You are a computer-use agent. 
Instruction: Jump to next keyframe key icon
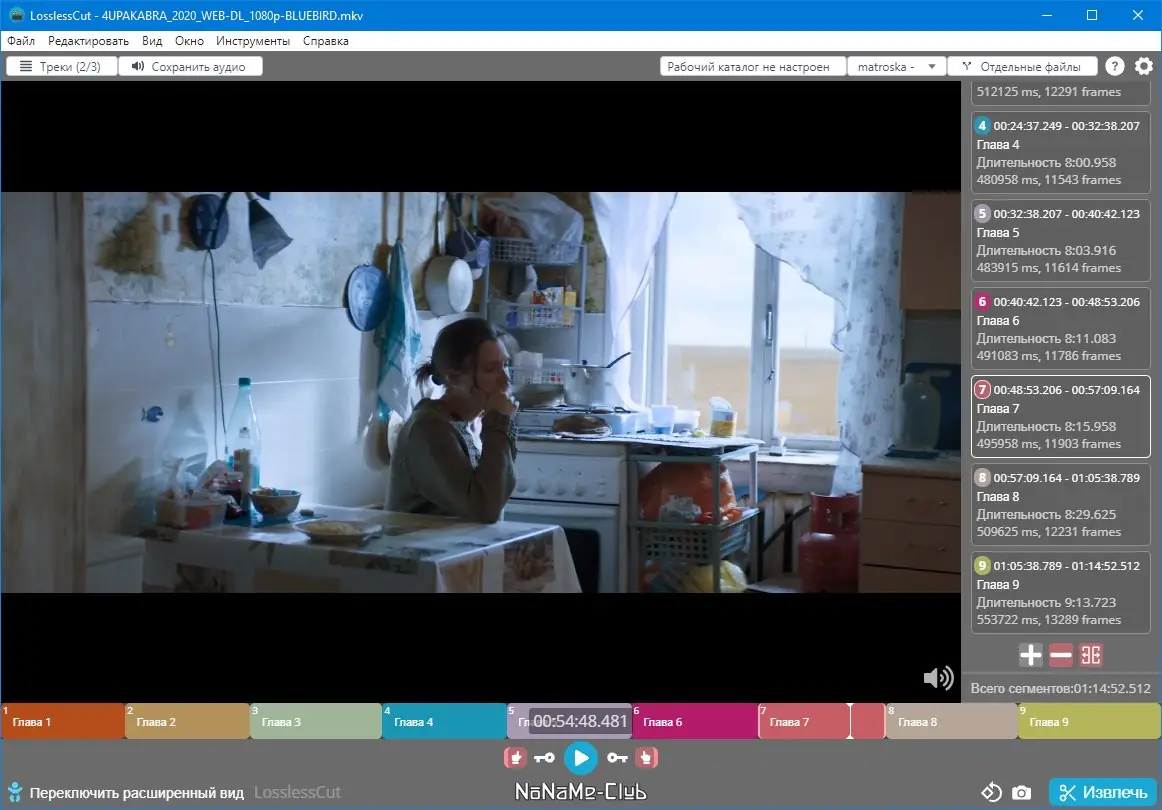pyautogui.click(x=617, y=757)
